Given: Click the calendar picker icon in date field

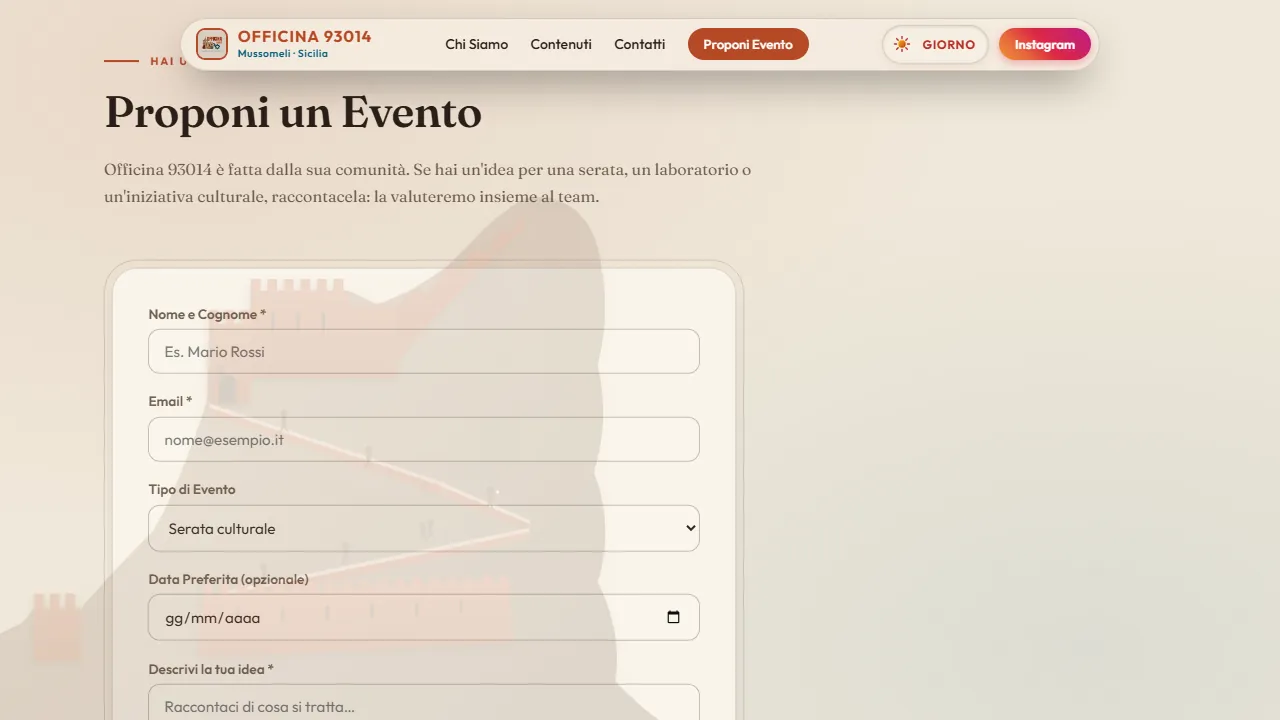Looking at the screenshot, I should pos(673,617).
